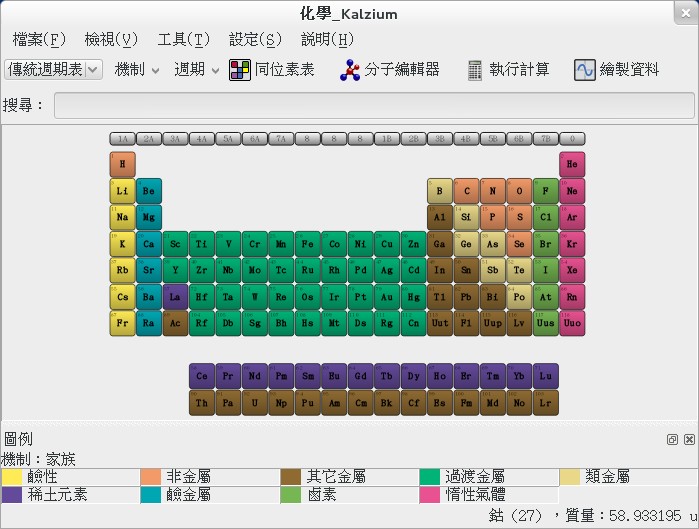The image size is (699, 529).
Task: Pick the Fluorine (F) element tile
Action: [546, 191]
